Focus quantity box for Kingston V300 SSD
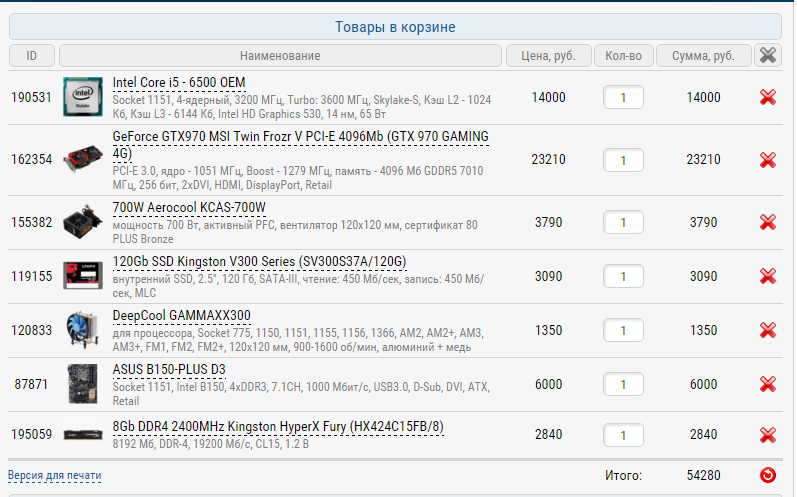This screenshot has height=497, width=797. pyautogui.click(x=623, y=276)
